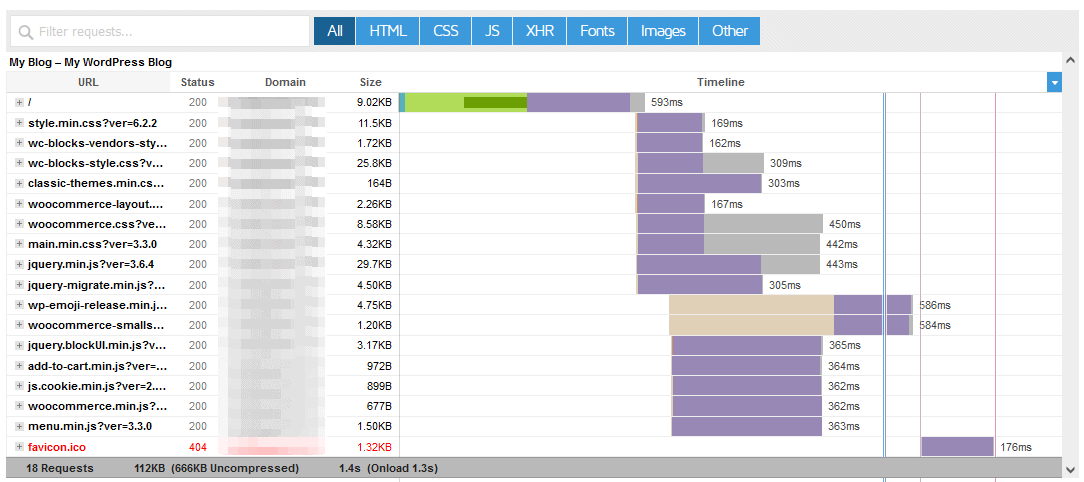Viewport: 1084px width, 482px height.
Task: Click the 162ms duration label
Action: pos(725,143)
